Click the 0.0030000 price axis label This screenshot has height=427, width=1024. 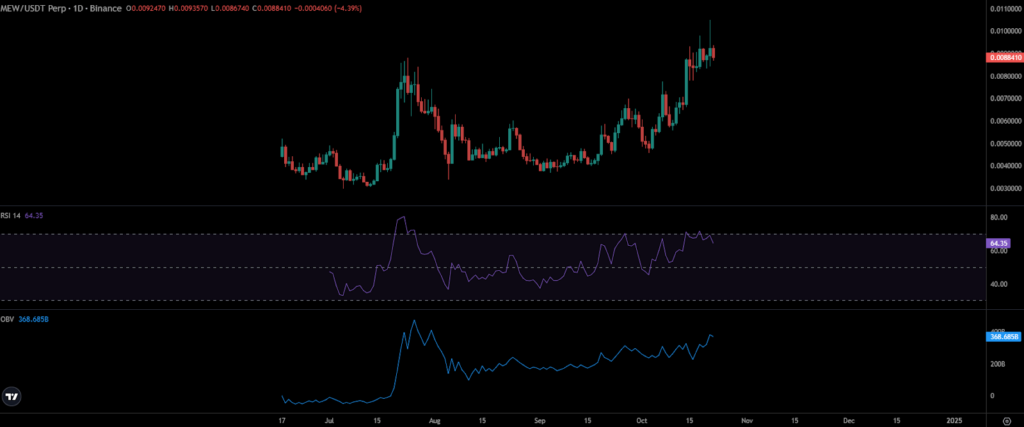1004,188
